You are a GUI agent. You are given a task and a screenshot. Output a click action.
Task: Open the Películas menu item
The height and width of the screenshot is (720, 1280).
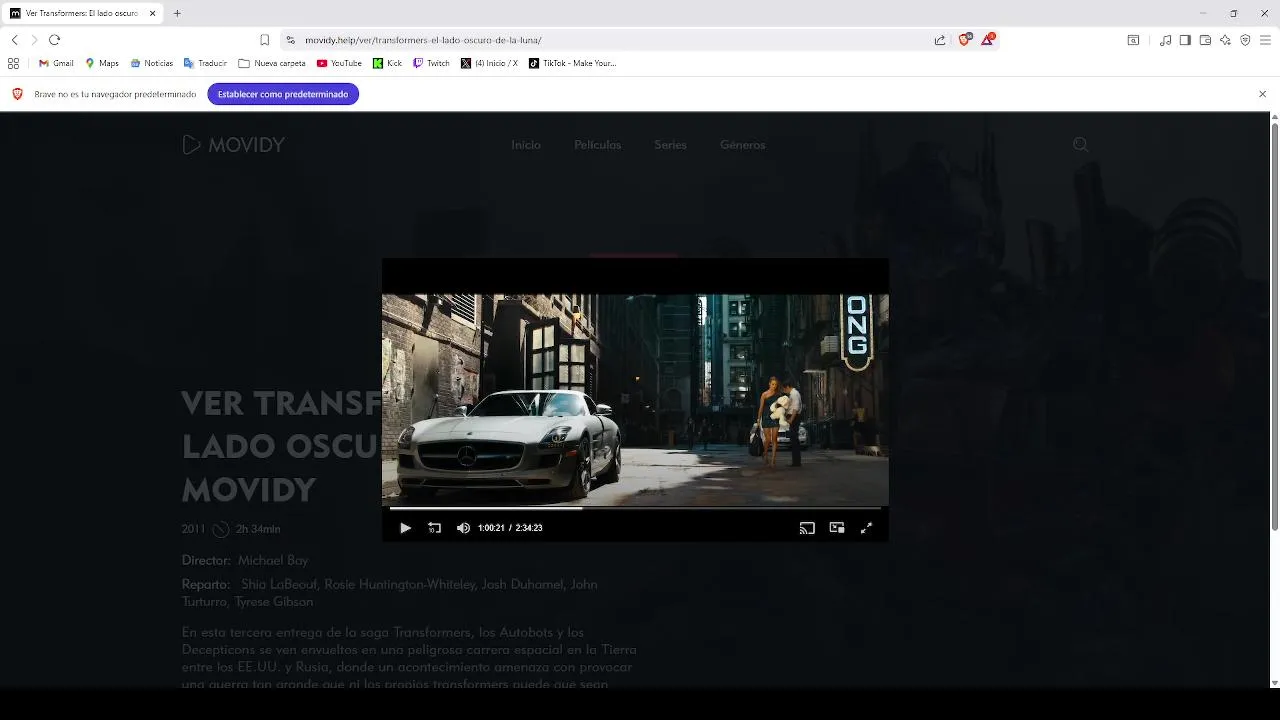point(597,145)
